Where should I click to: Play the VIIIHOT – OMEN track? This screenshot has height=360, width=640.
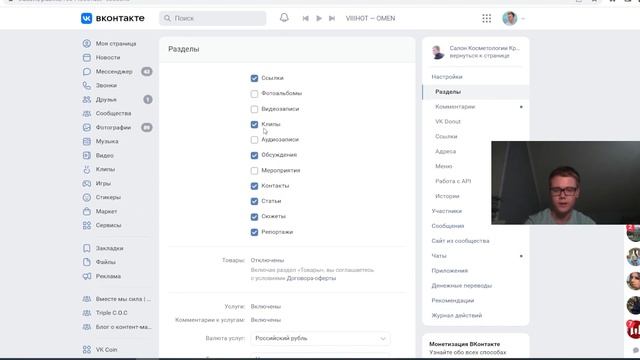(319, 18)
